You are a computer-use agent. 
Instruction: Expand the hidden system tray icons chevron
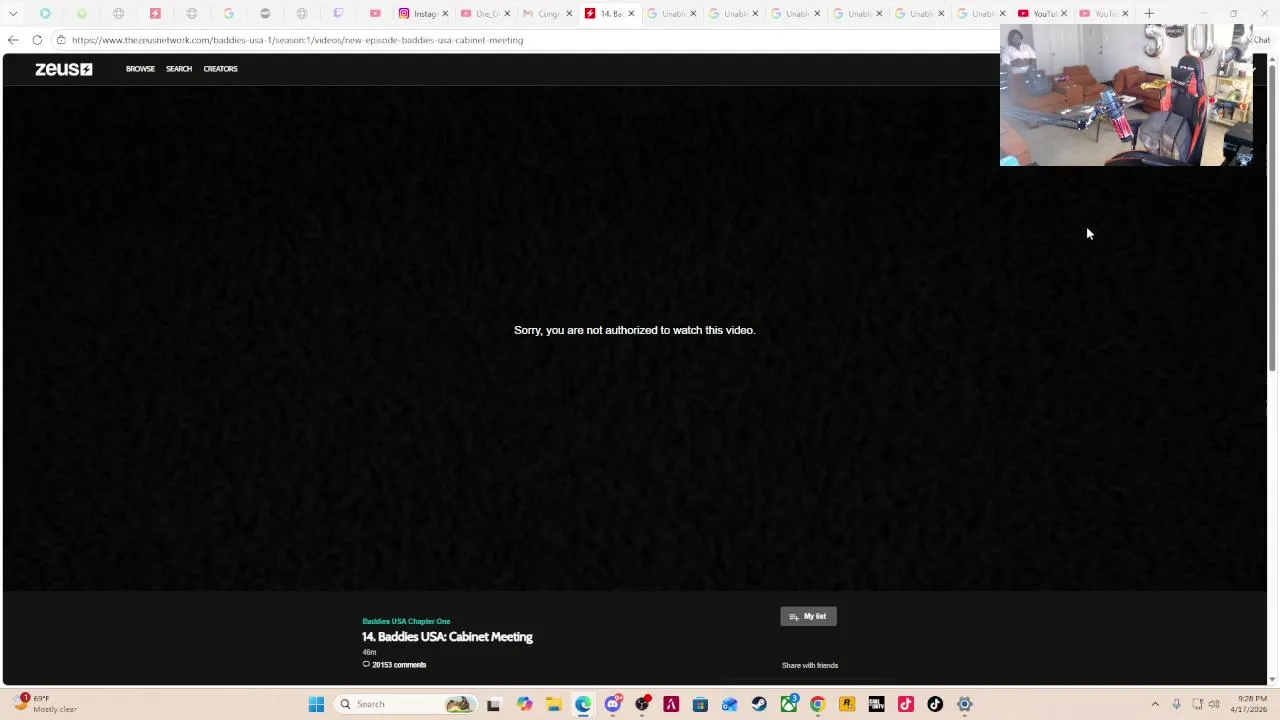pos(1155,704)
